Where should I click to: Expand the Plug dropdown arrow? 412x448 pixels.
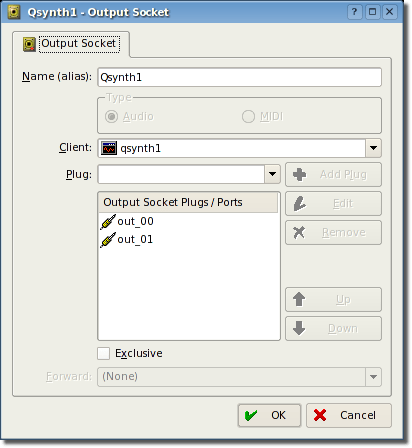tap(272, 174)
